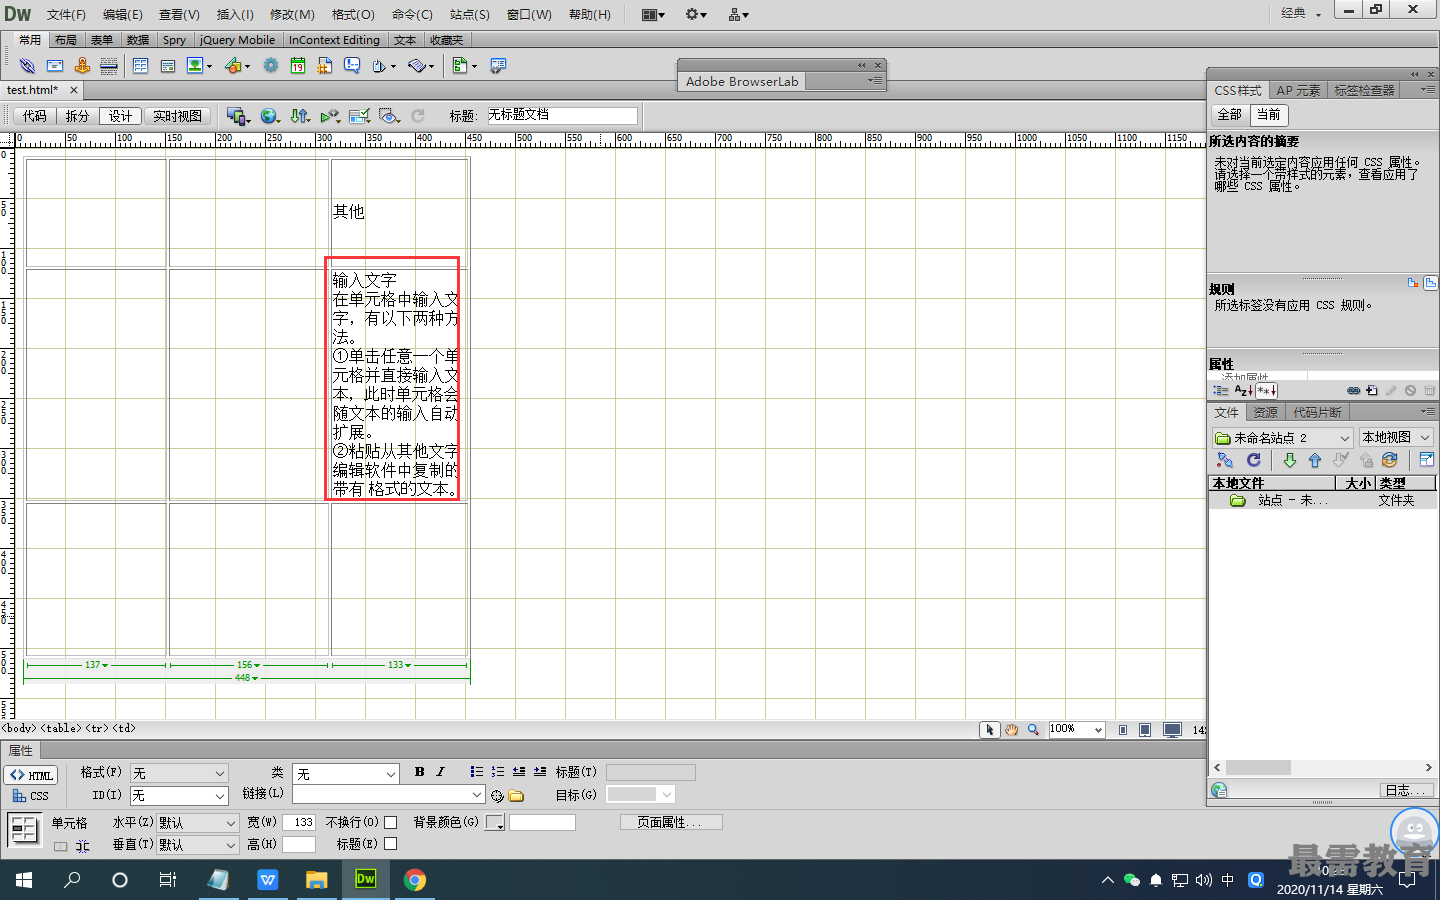Open the 本地视图 view dropdown

1395,438
